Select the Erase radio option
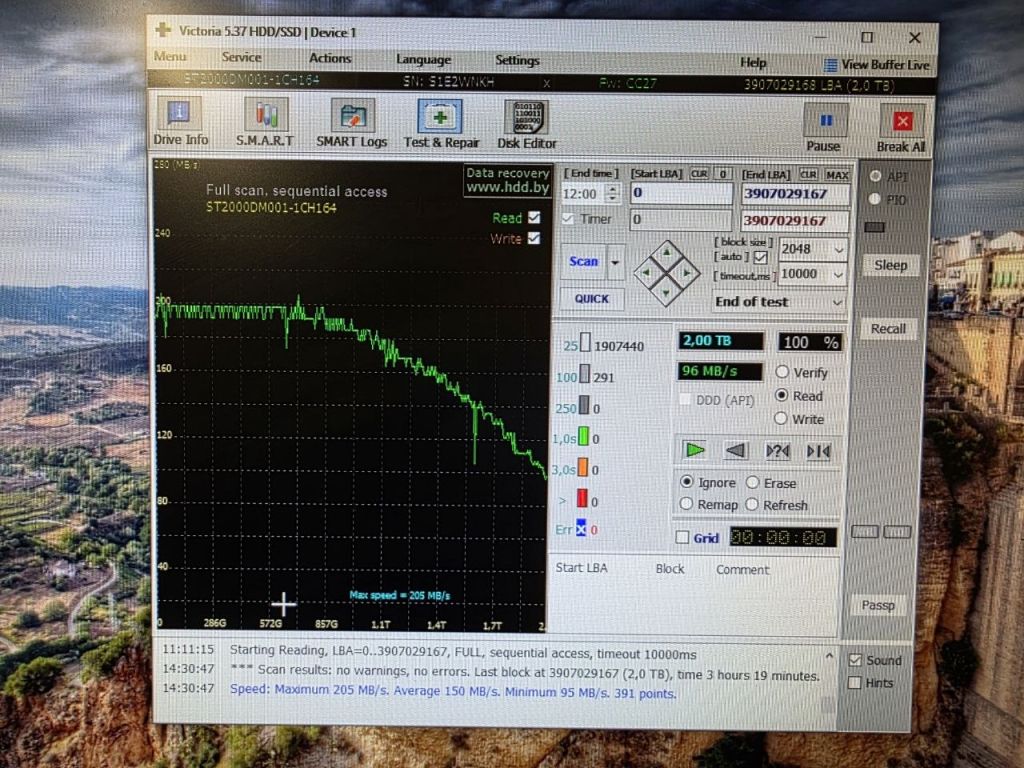Image resolution: width=1024 pixels, height=768 pixels. coord(752,483)
